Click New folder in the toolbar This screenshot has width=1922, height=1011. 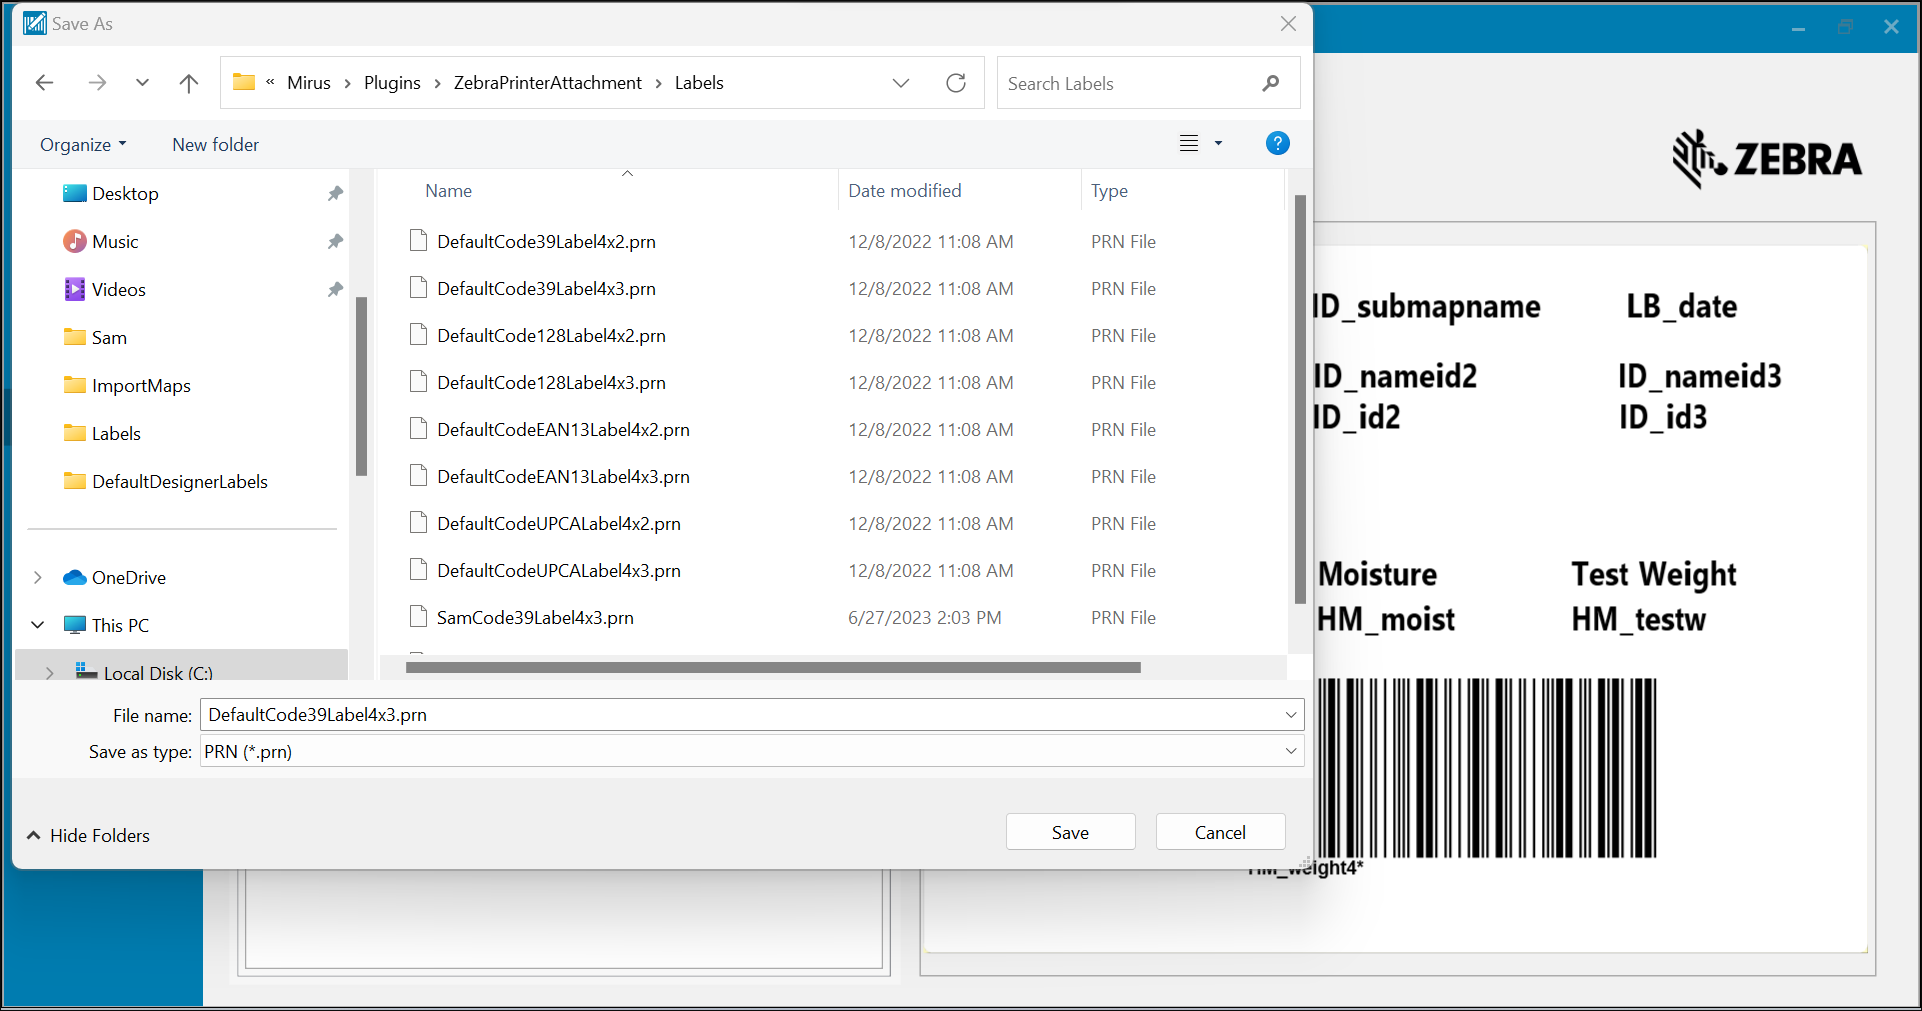coord(215,145)
